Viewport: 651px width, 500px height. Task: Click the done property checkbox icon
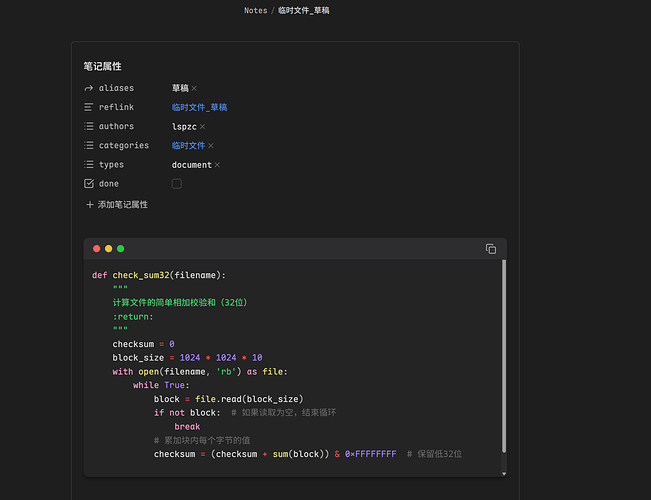click(x=88, y=184)
